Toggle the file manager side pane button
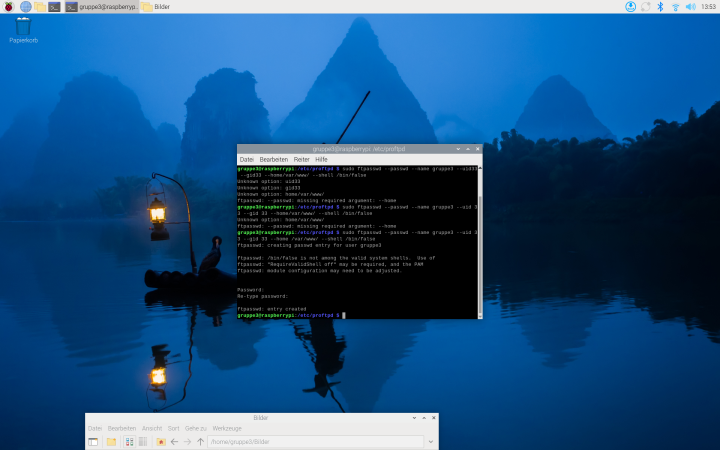720x450 pixels. (93, 441)
